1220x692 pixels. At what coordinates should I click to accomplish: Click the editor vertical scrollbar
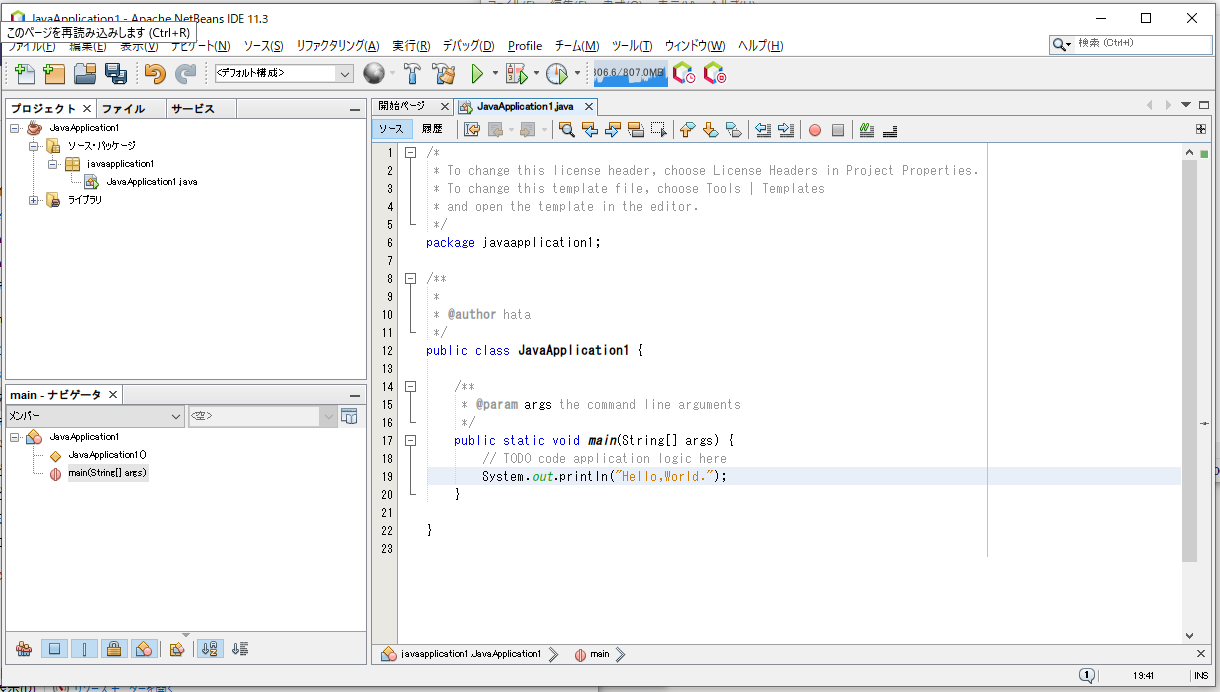coord(1189,360)
